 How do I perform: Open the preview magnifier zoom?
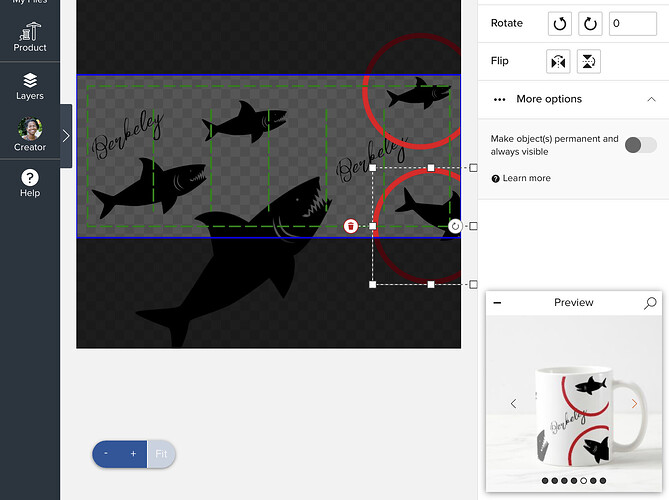(650, 303)
